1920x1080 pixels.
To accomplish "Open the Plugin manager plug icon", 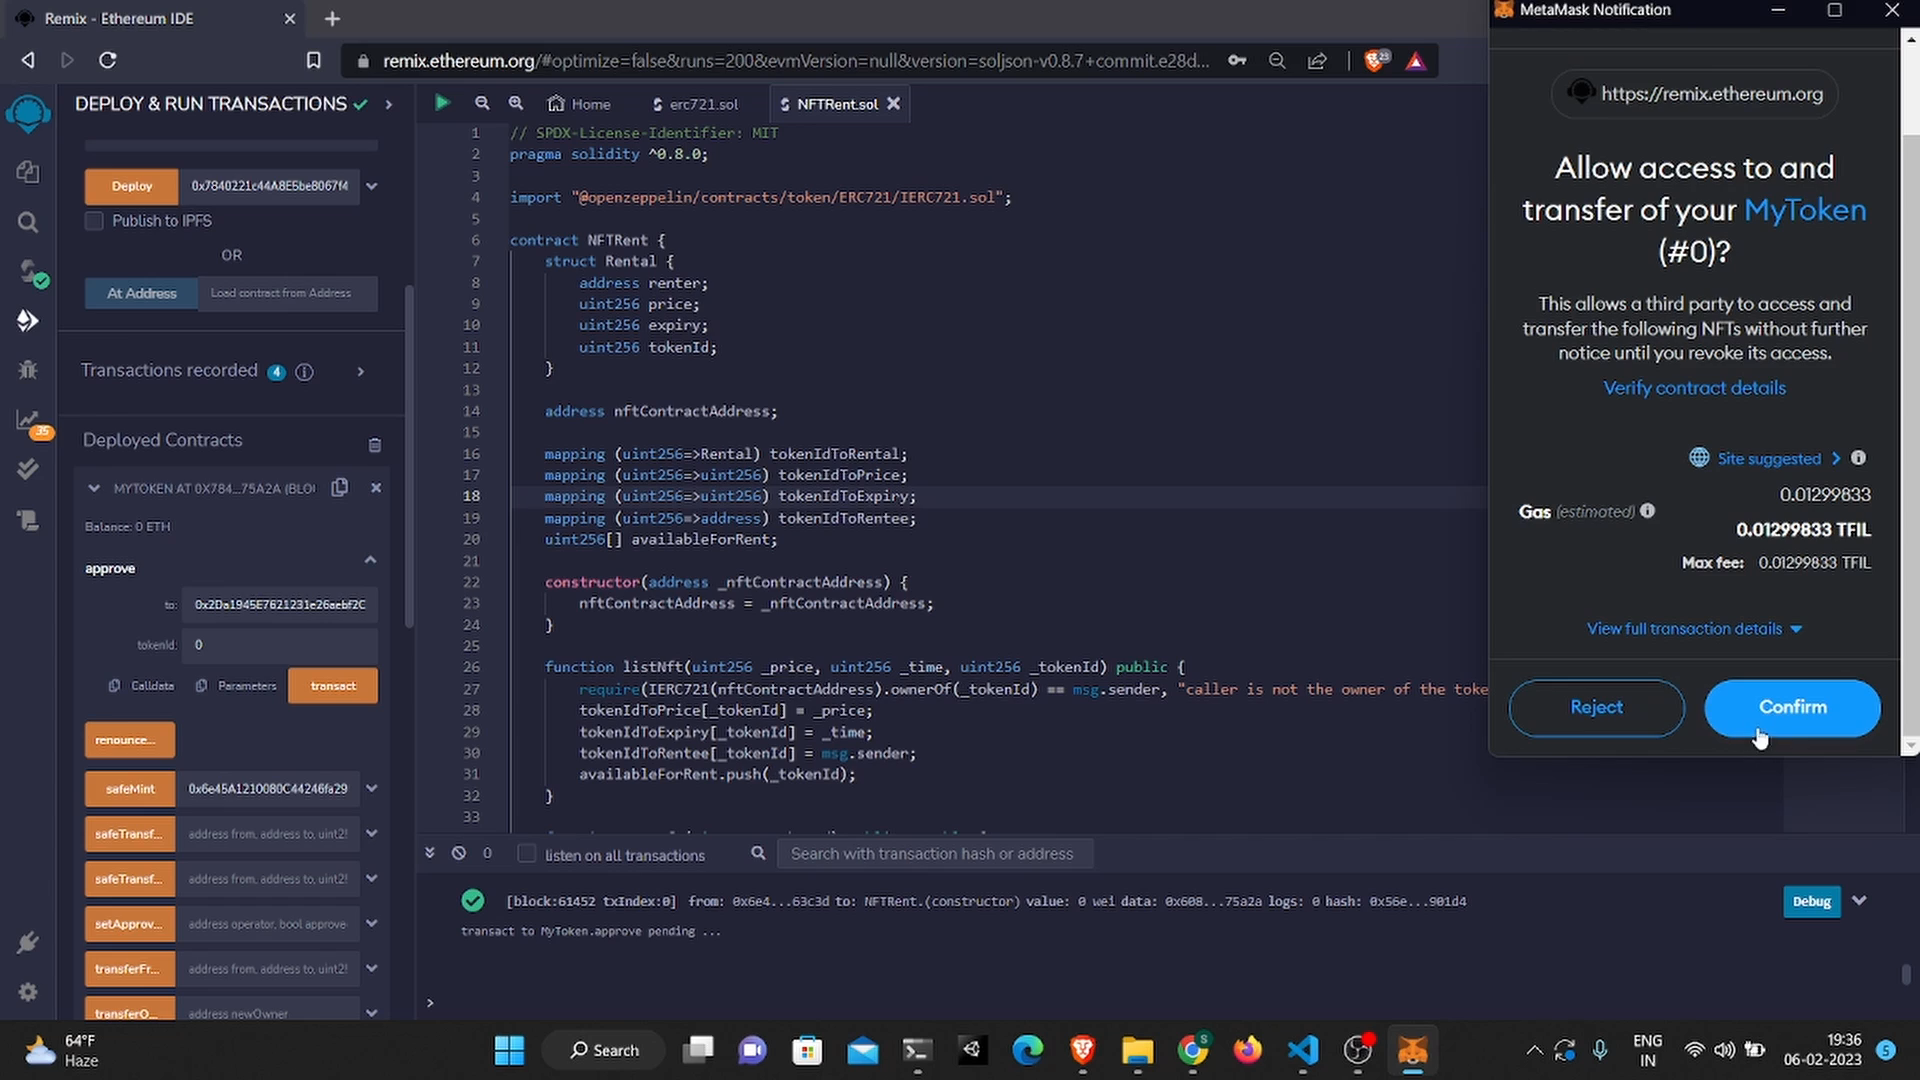I will (x=28, y=942).
